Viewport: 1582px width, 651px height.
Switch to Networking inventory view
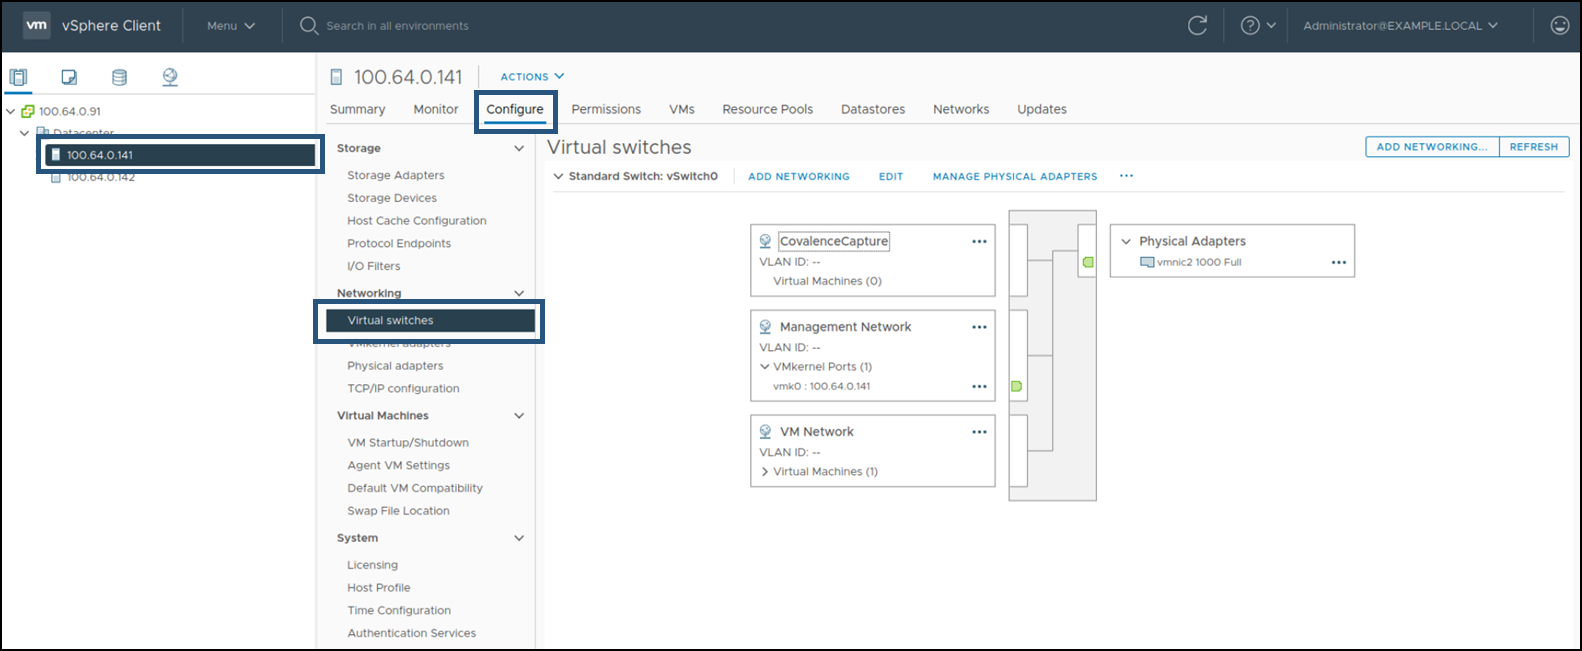pyautogui.click(x=170, y=77)
